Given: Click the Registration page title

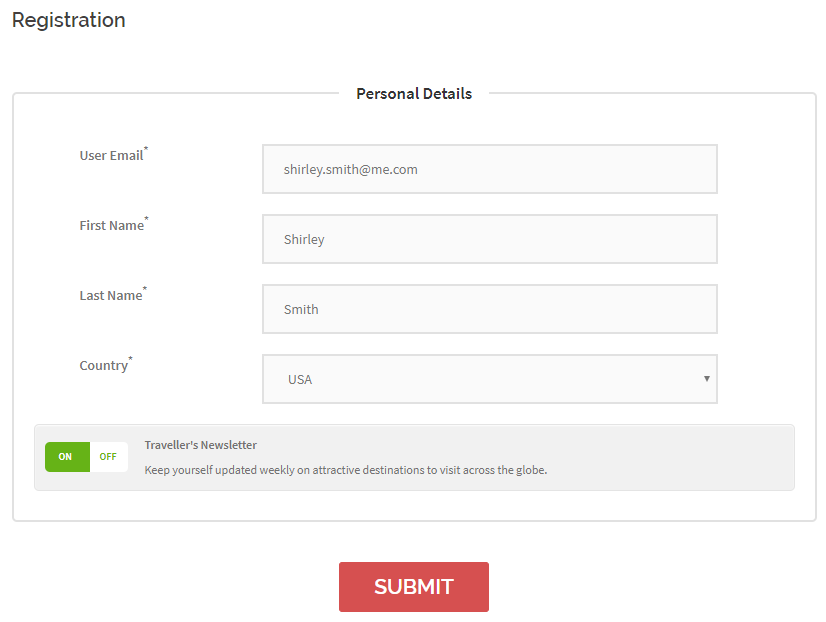Looking at the screenshot, I should click(69, 20).
